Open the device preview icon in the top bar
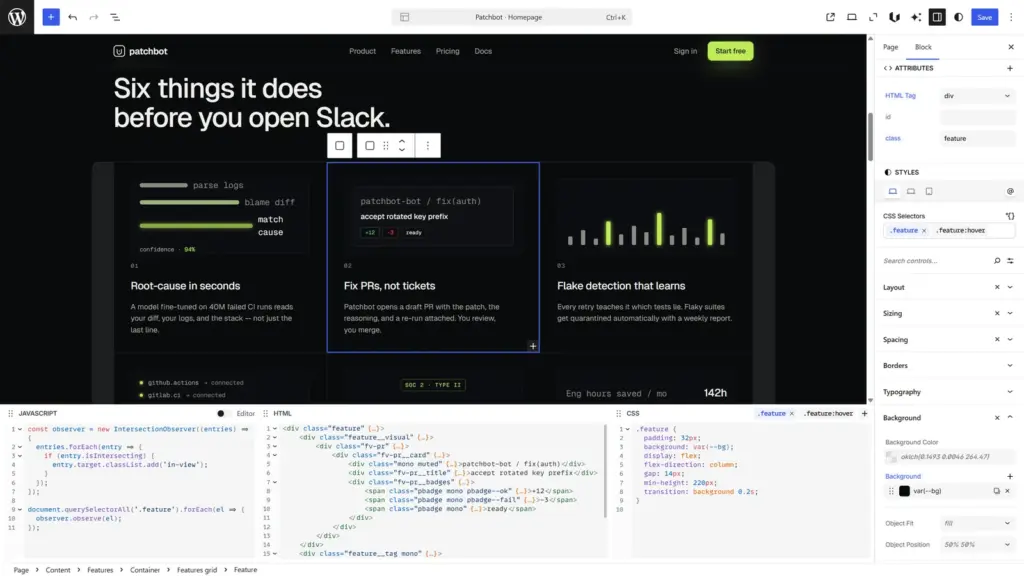The width and height of the screenshot is (1024, 576). coord(852,17)
